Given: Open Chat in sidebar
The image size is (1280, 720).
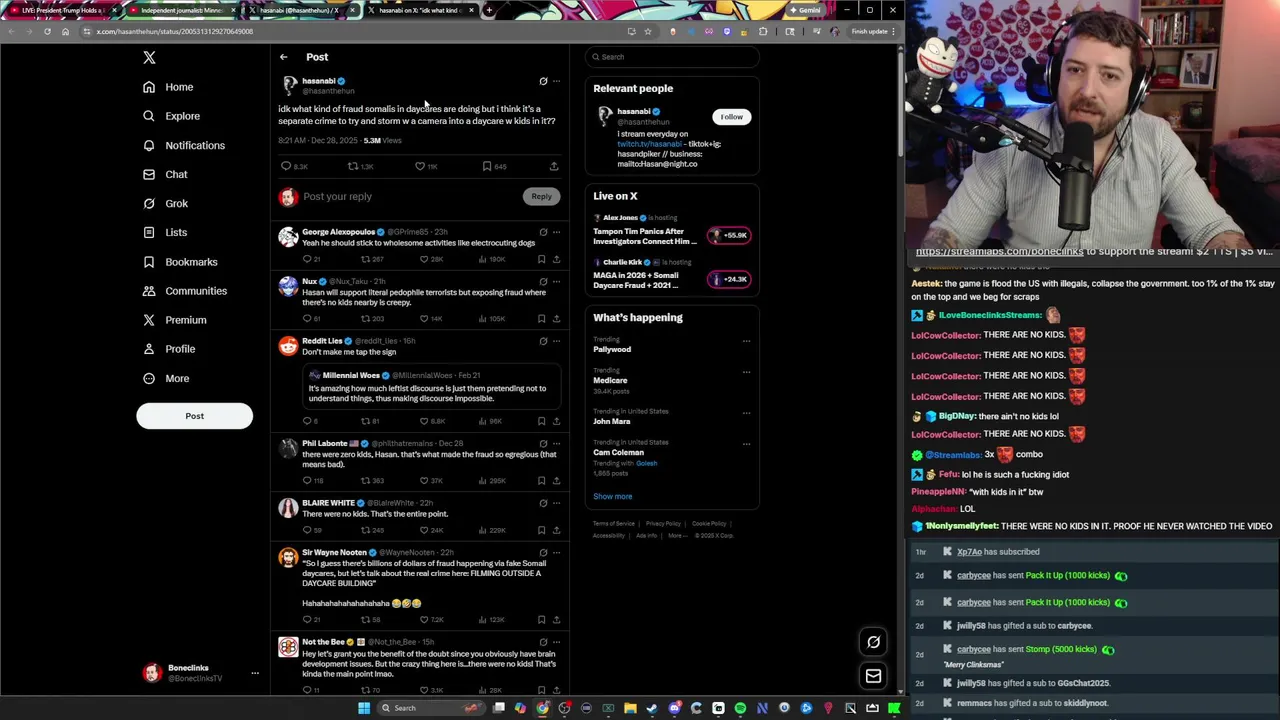Looking at the screenshot, I should click(x=165, y=174).
